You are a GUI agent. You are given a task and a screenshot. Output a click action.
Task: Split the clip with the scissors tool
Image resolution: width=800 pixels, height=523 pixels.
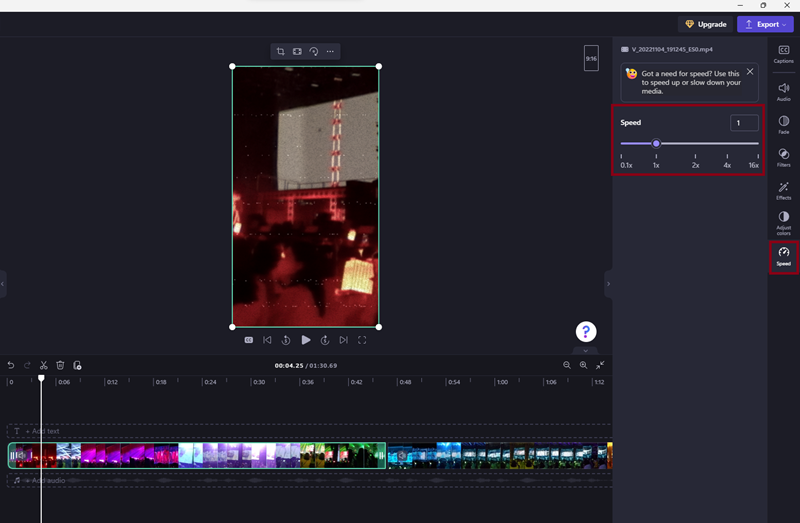pyautogui.click(x=44, y=365)
